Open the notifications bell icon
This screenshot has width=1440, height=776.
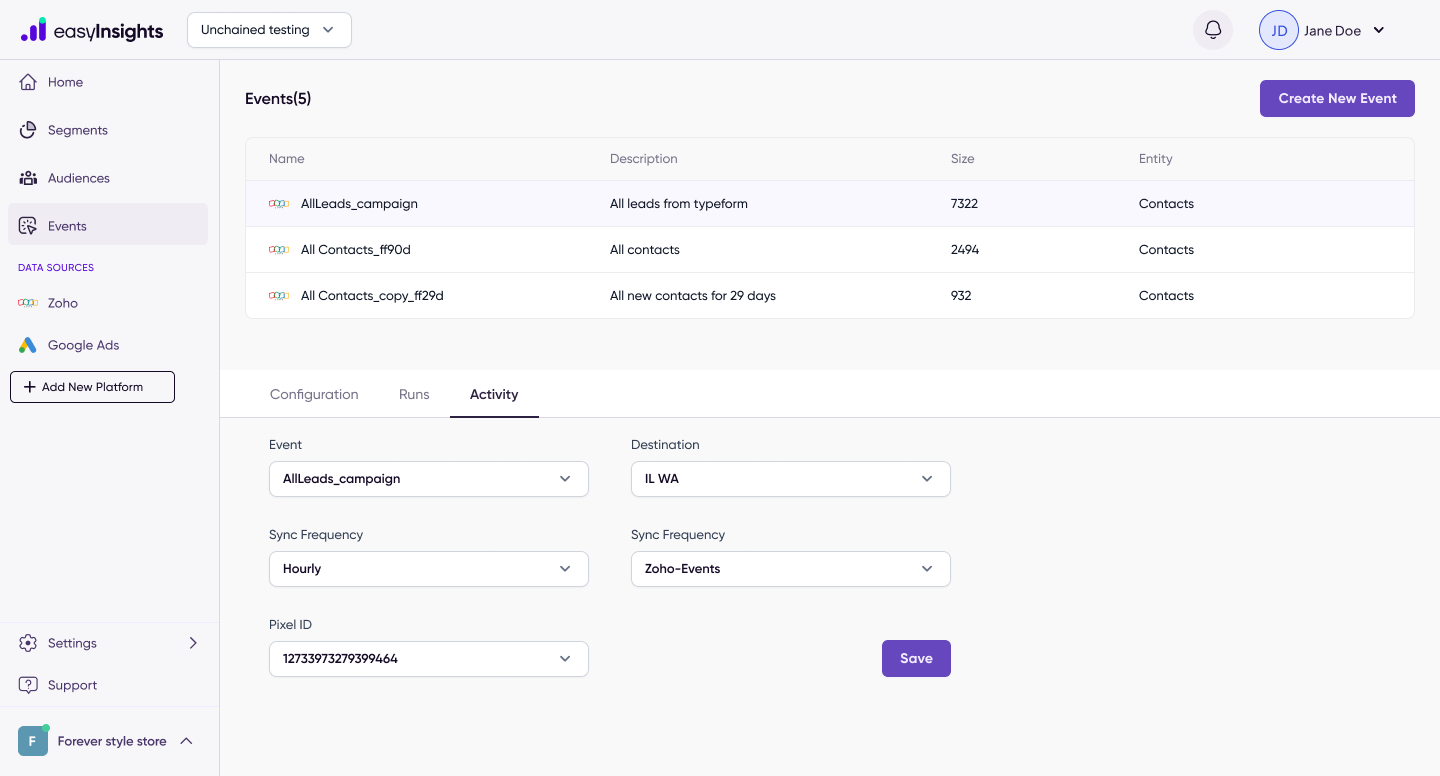coord(1213,30)
